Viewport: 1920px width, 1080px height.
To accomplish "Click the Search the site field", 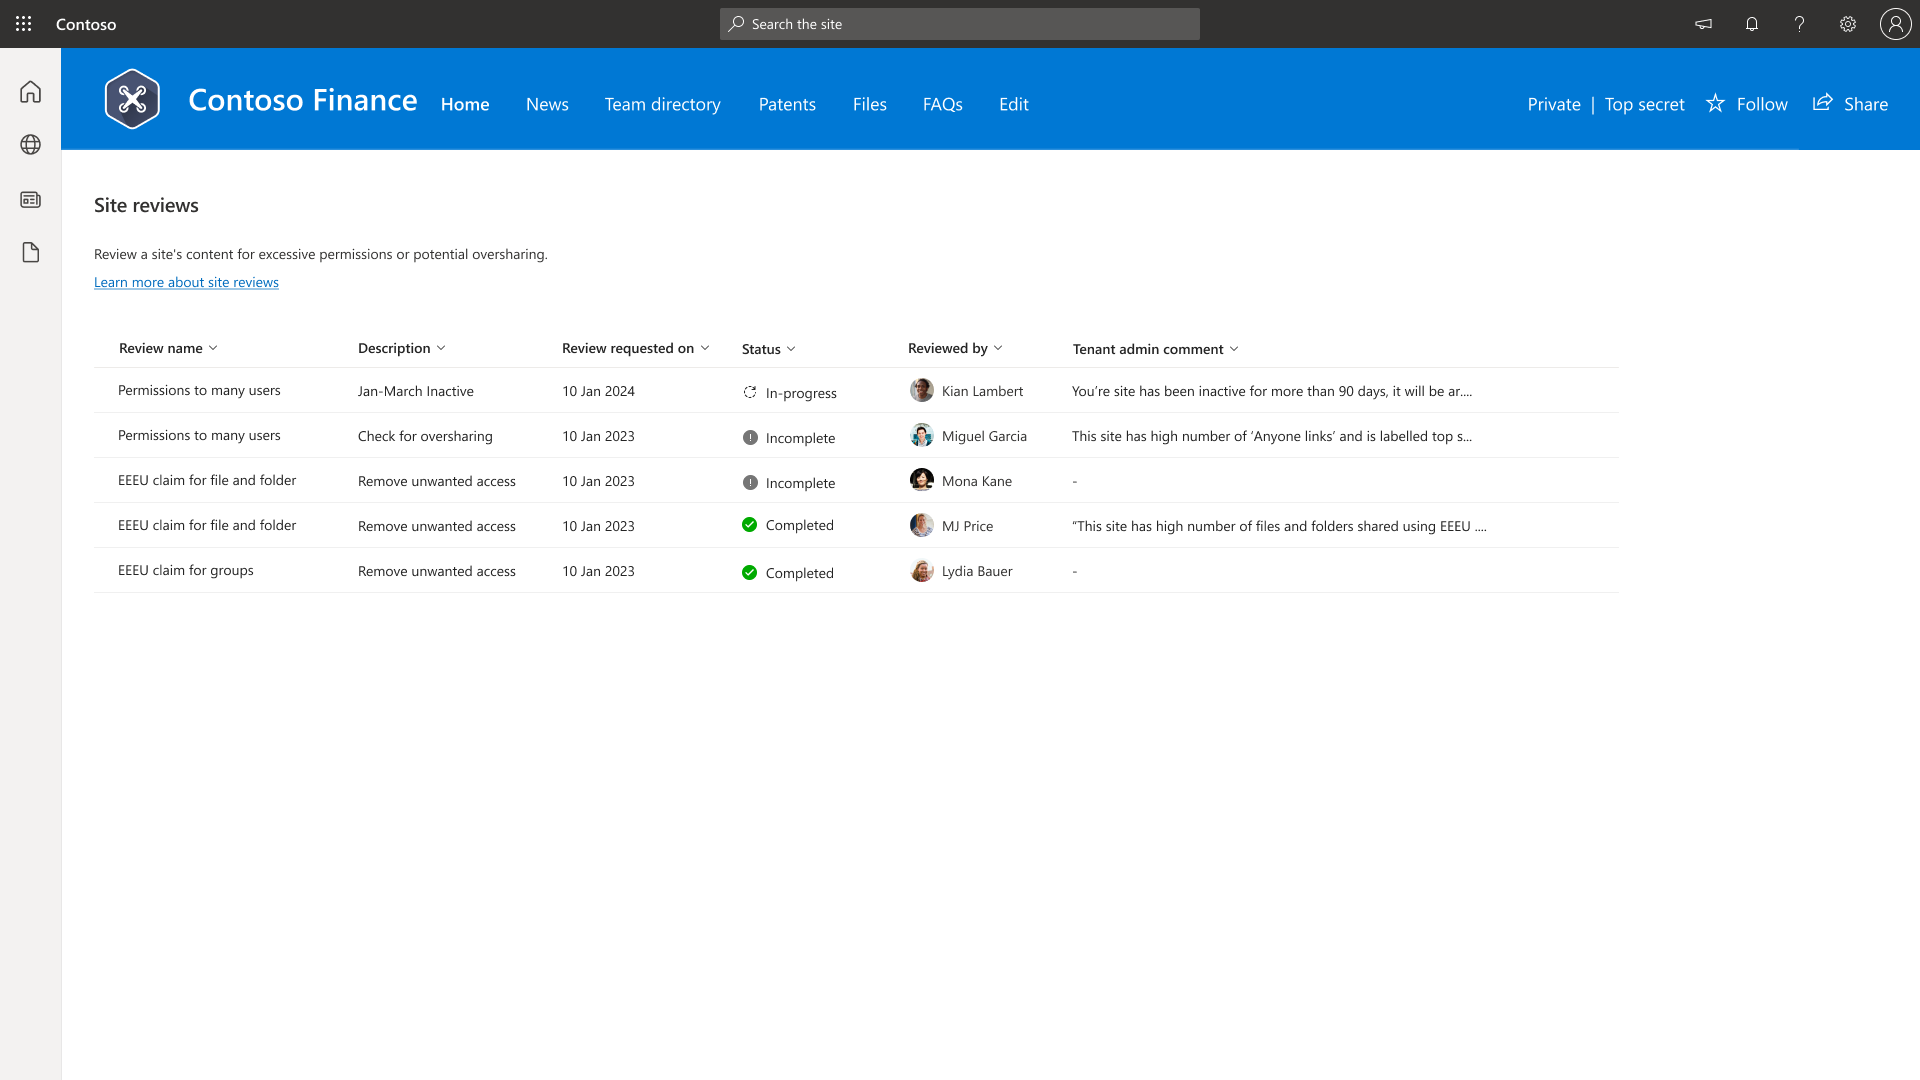I will (x=960, y=24).
